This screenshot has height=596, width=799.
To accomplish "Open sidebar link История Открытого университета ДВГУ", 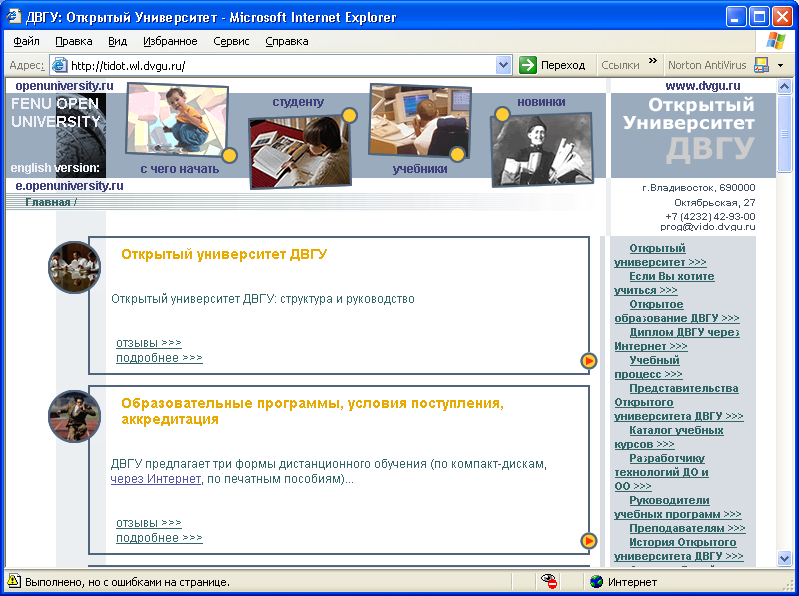I will [x=679, y=549].
